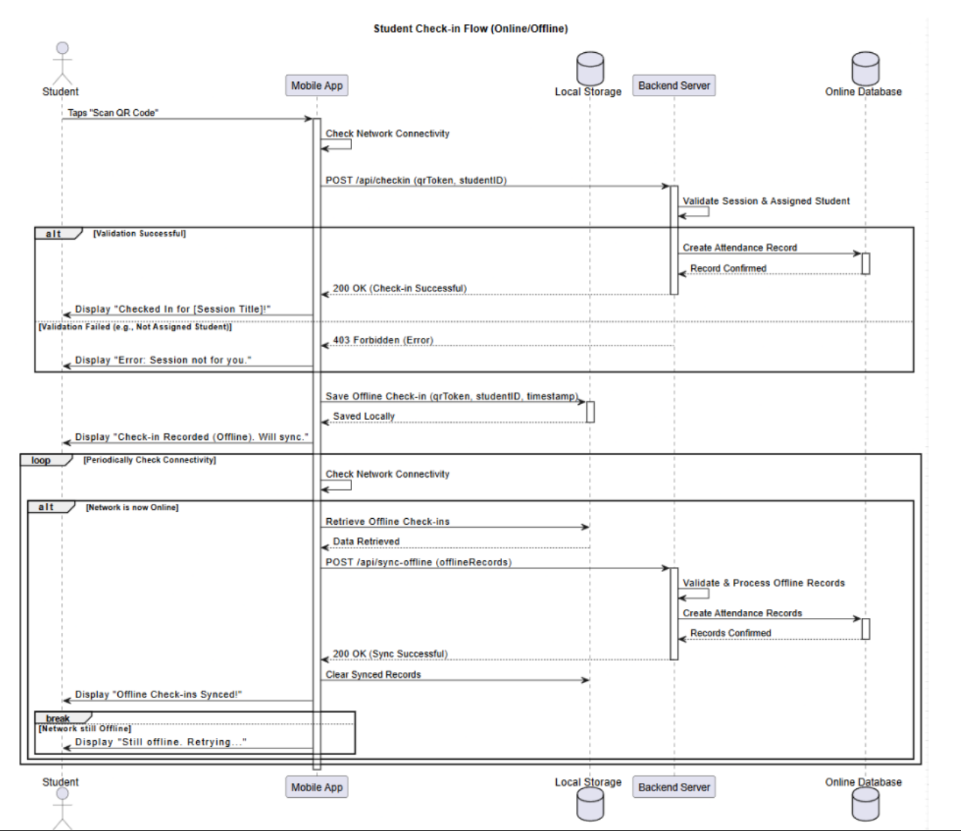Click the top Online Database cylinder icon
This screenshot has width=961, height=831.
[x=865, y=68]
